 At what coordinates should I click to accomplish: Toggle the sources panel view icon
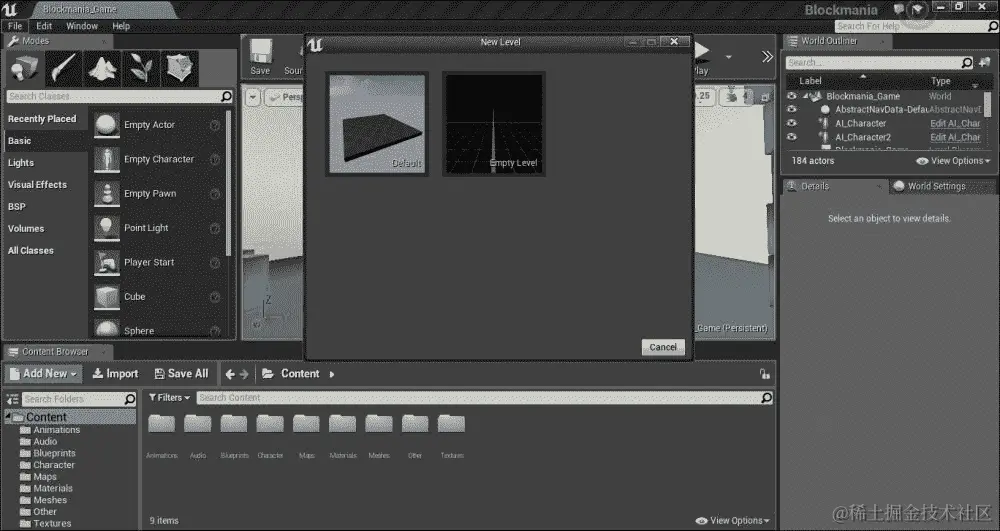pos(13,399)
